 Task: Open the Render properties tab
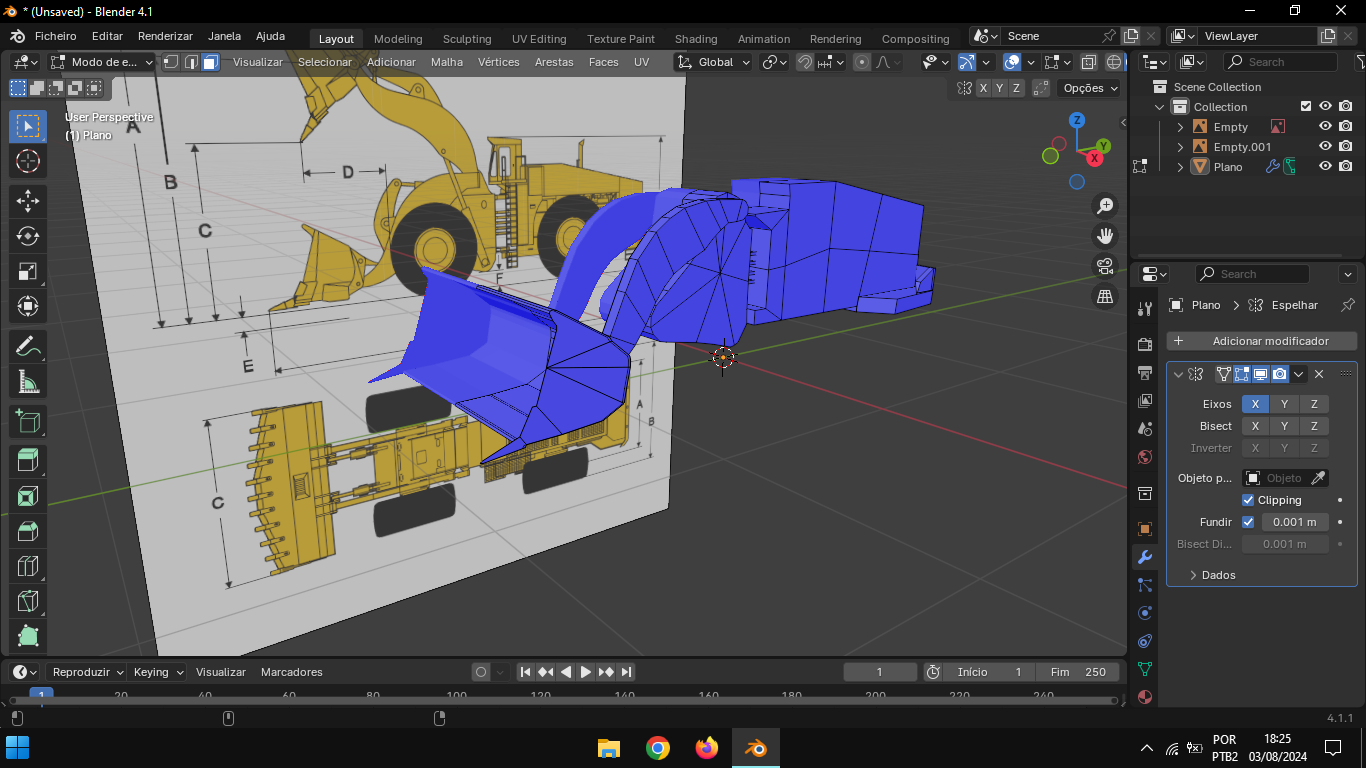[x=1145, y=345]
